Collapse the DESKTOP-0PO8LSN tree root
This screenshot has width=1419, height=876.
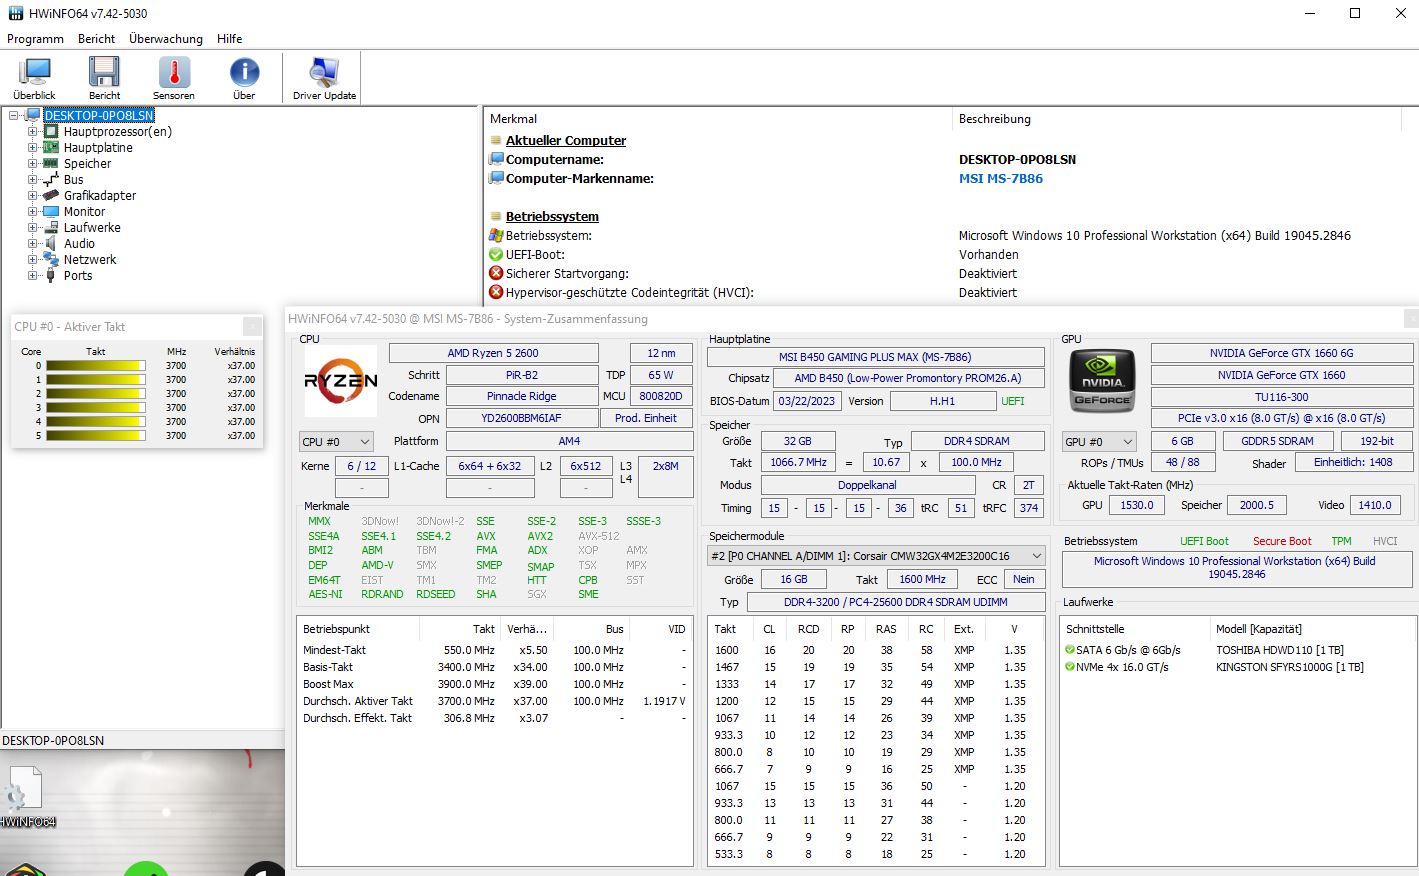click(x=15, y=115)
